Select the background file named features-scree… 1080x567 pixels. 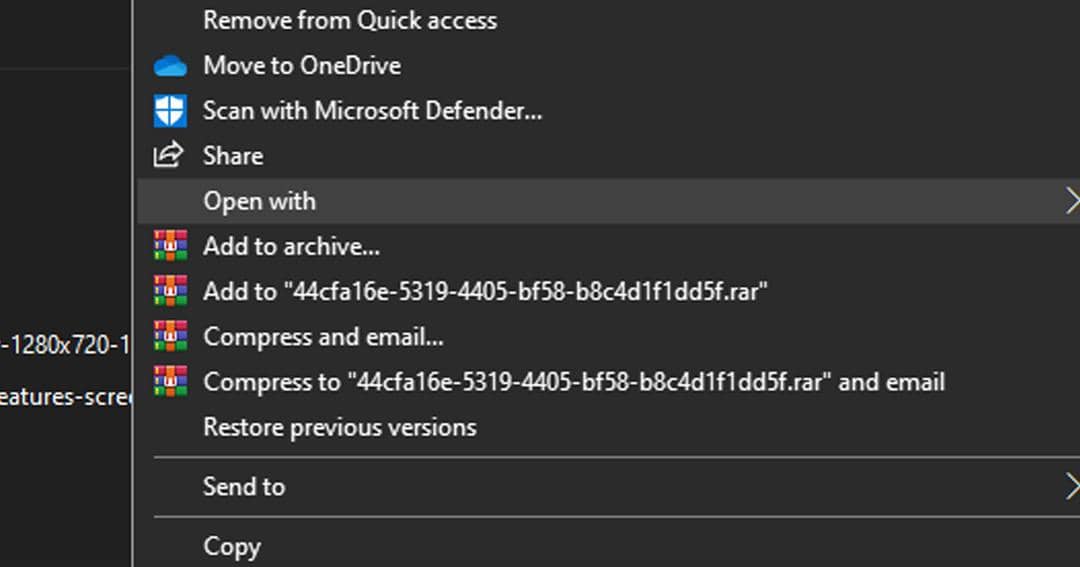click(65, 398)
